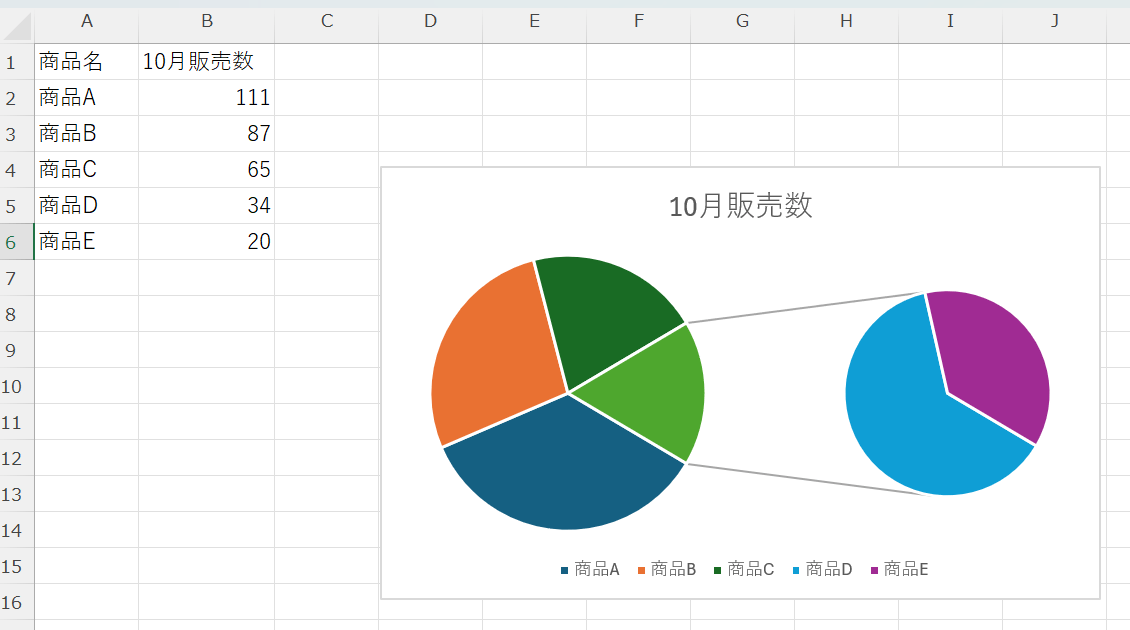Click the 商品A legend entry
The width and height of the screenshot is (1130, 630).
[x=595, y=569]
